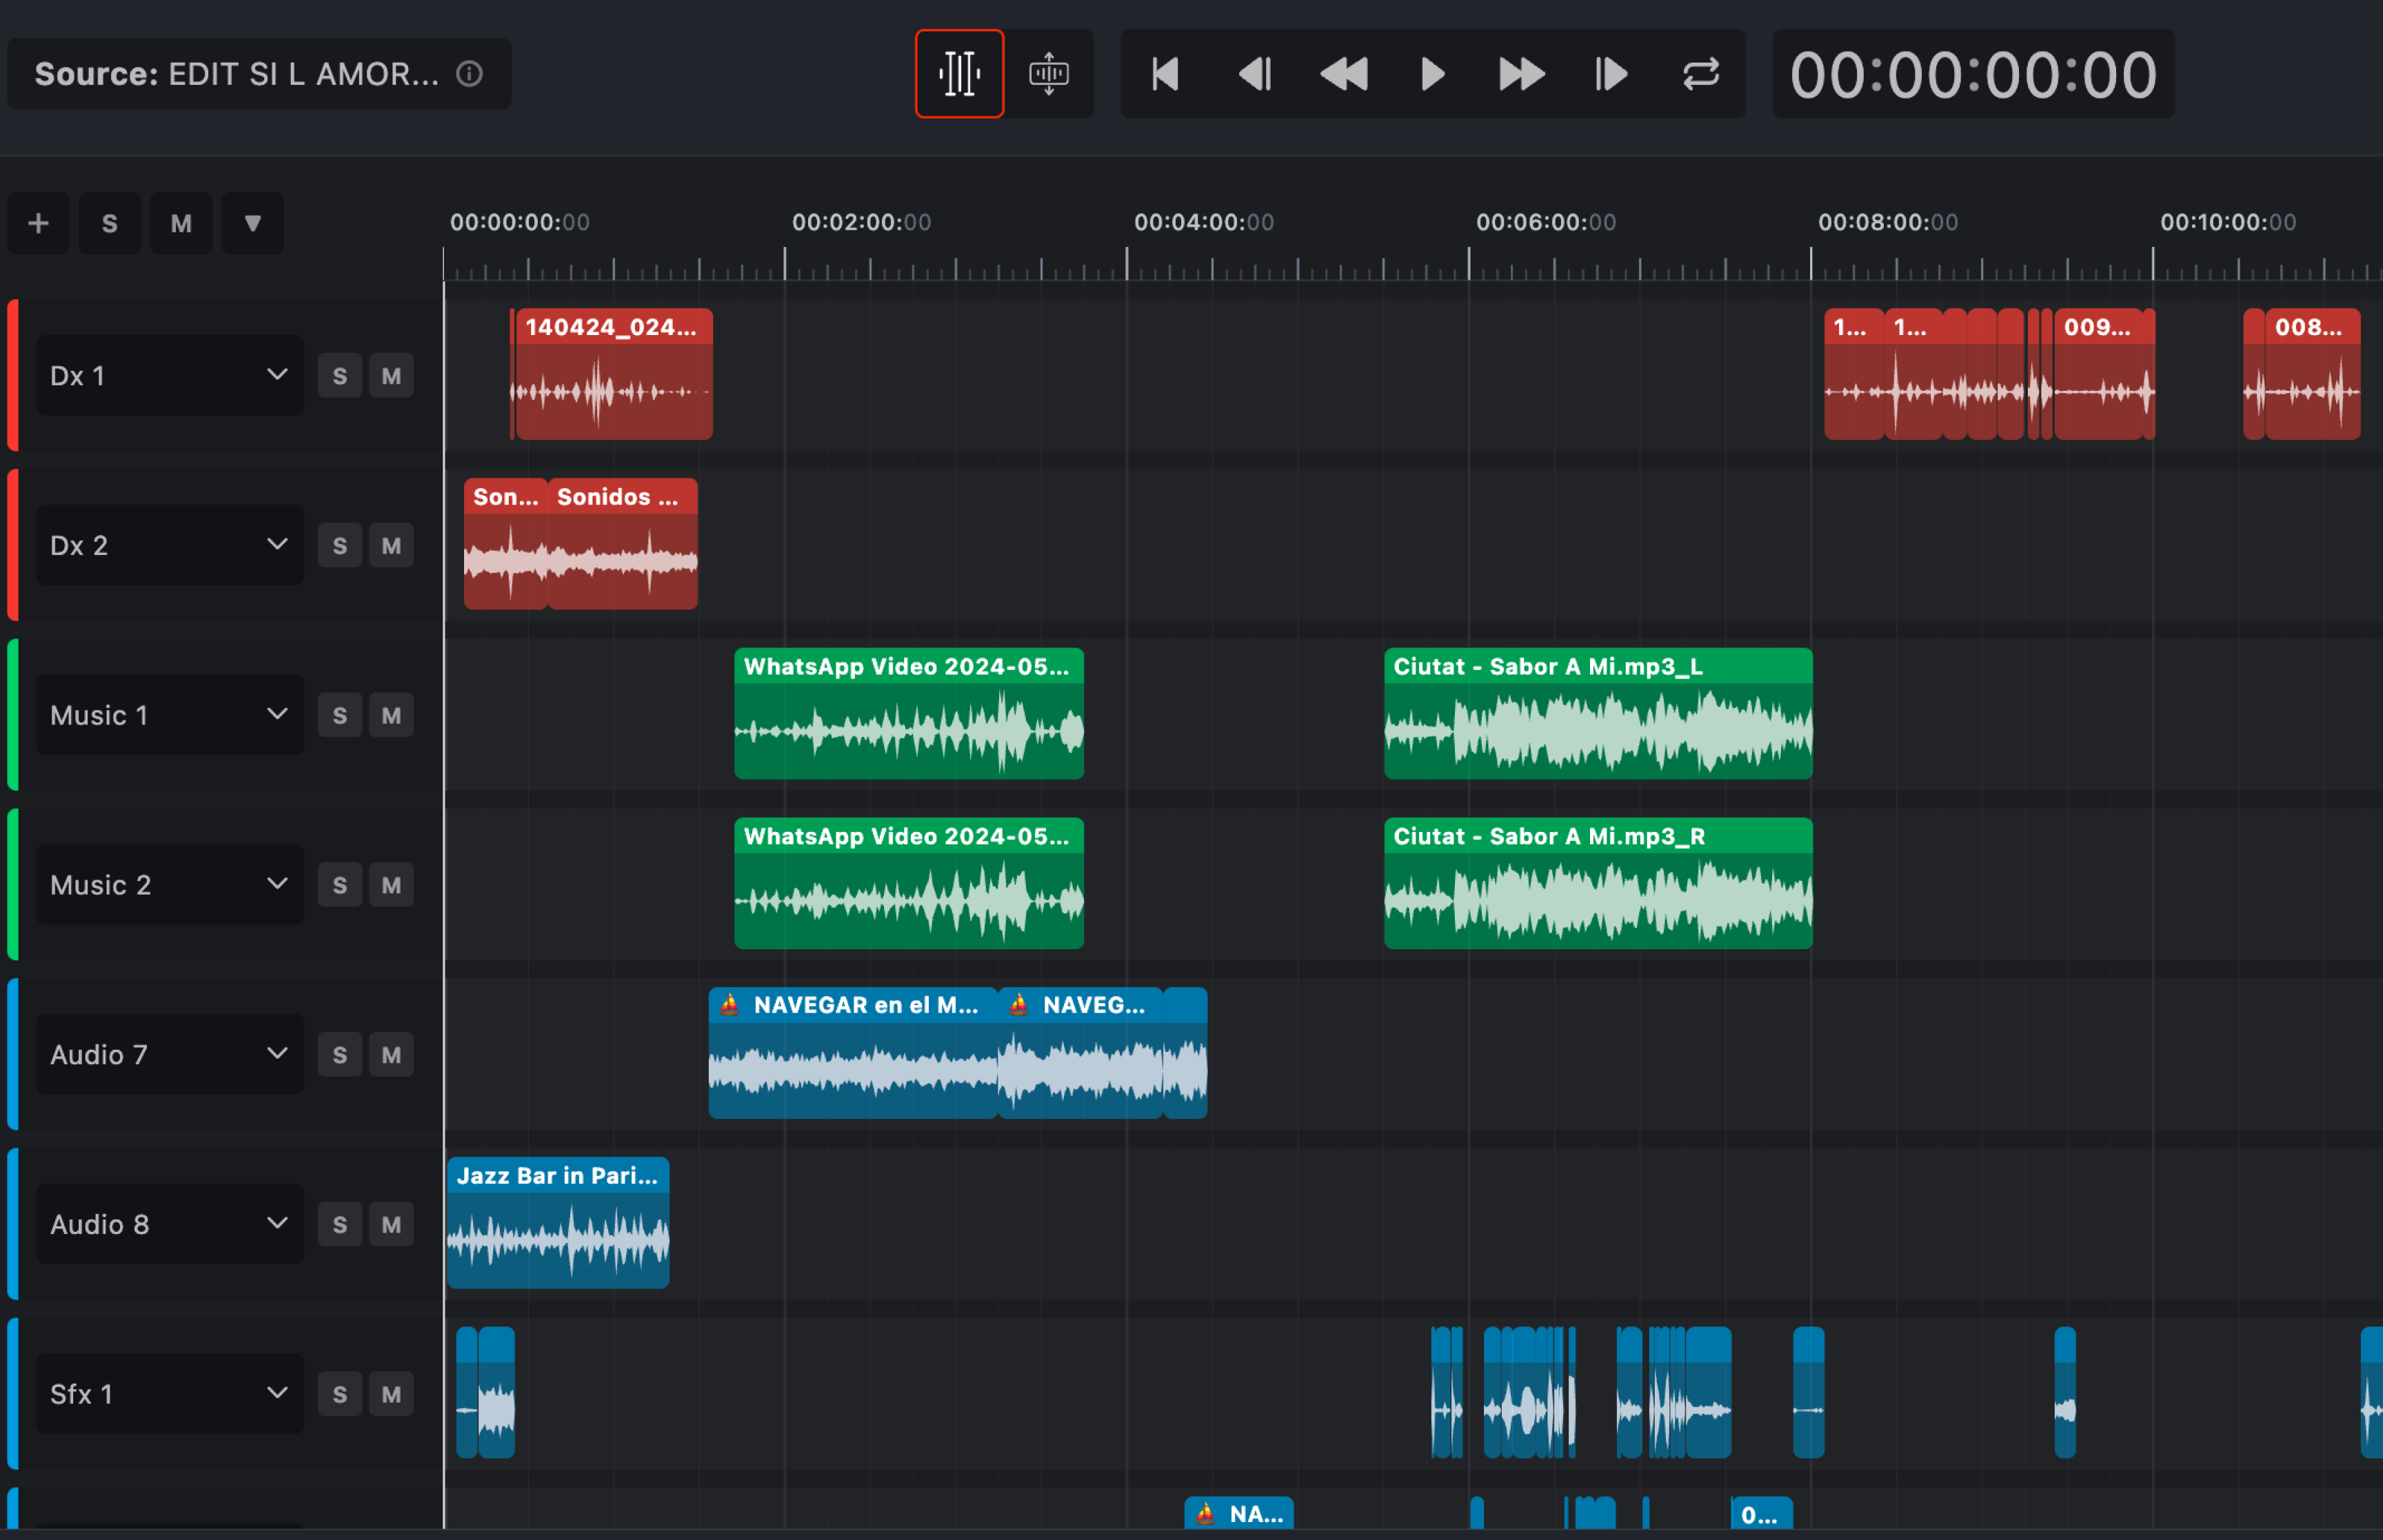Click the global Solo S button
This screenshot has width=2383, height=1540.
(x=110, y=223)
